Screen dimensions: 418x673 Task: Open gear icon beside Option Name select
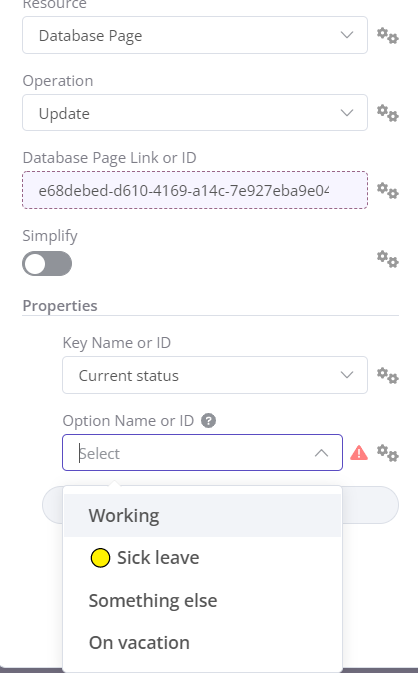tap(388, 453)
